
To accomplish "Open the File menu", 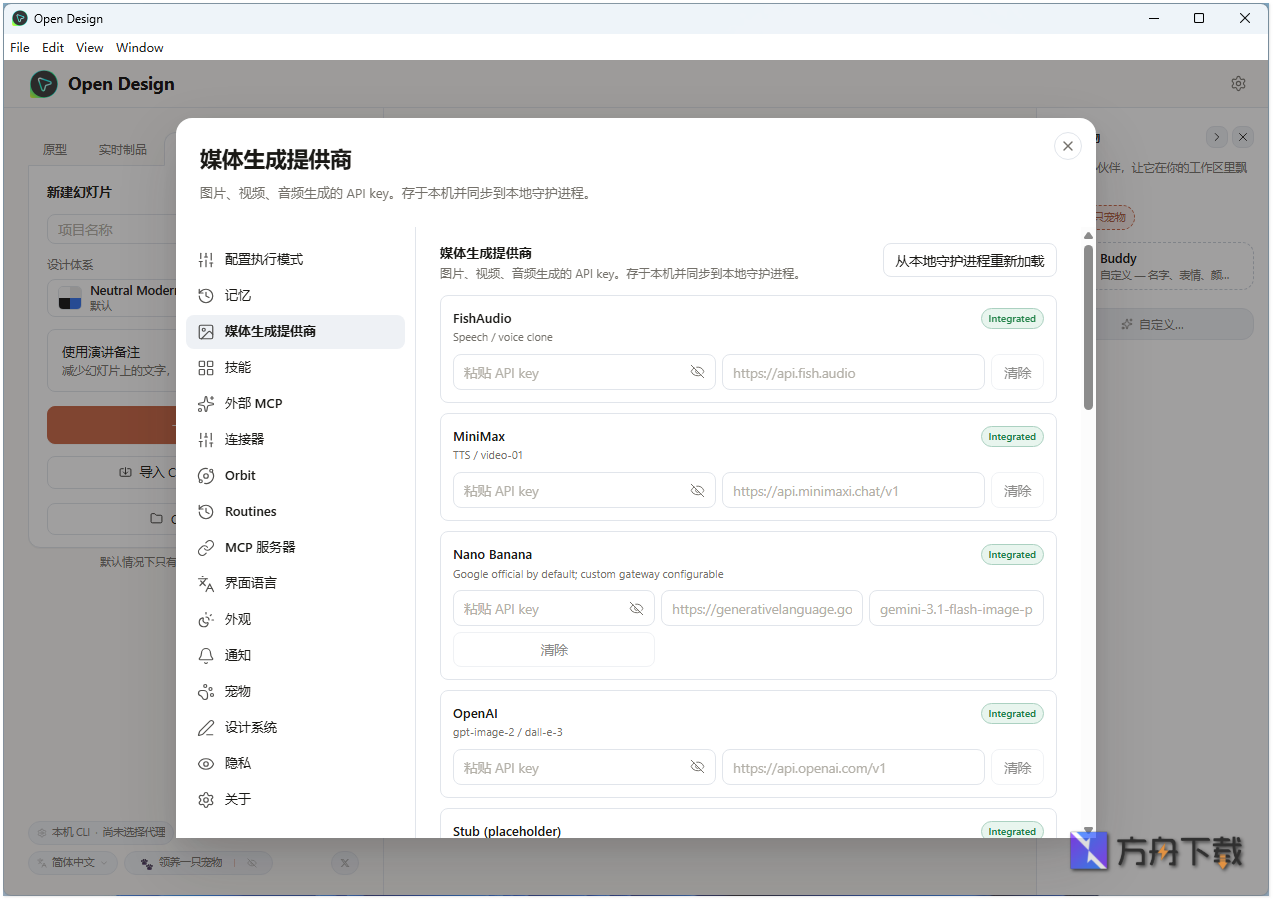I will [x=20, y=47].
